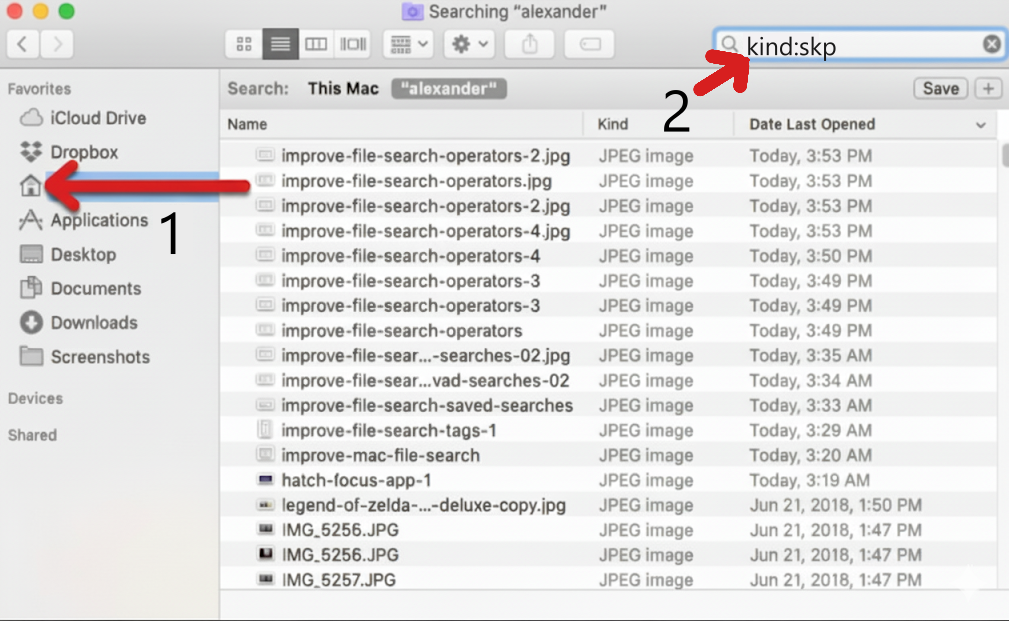Open the item arrangement dropdown

(406, 43)
